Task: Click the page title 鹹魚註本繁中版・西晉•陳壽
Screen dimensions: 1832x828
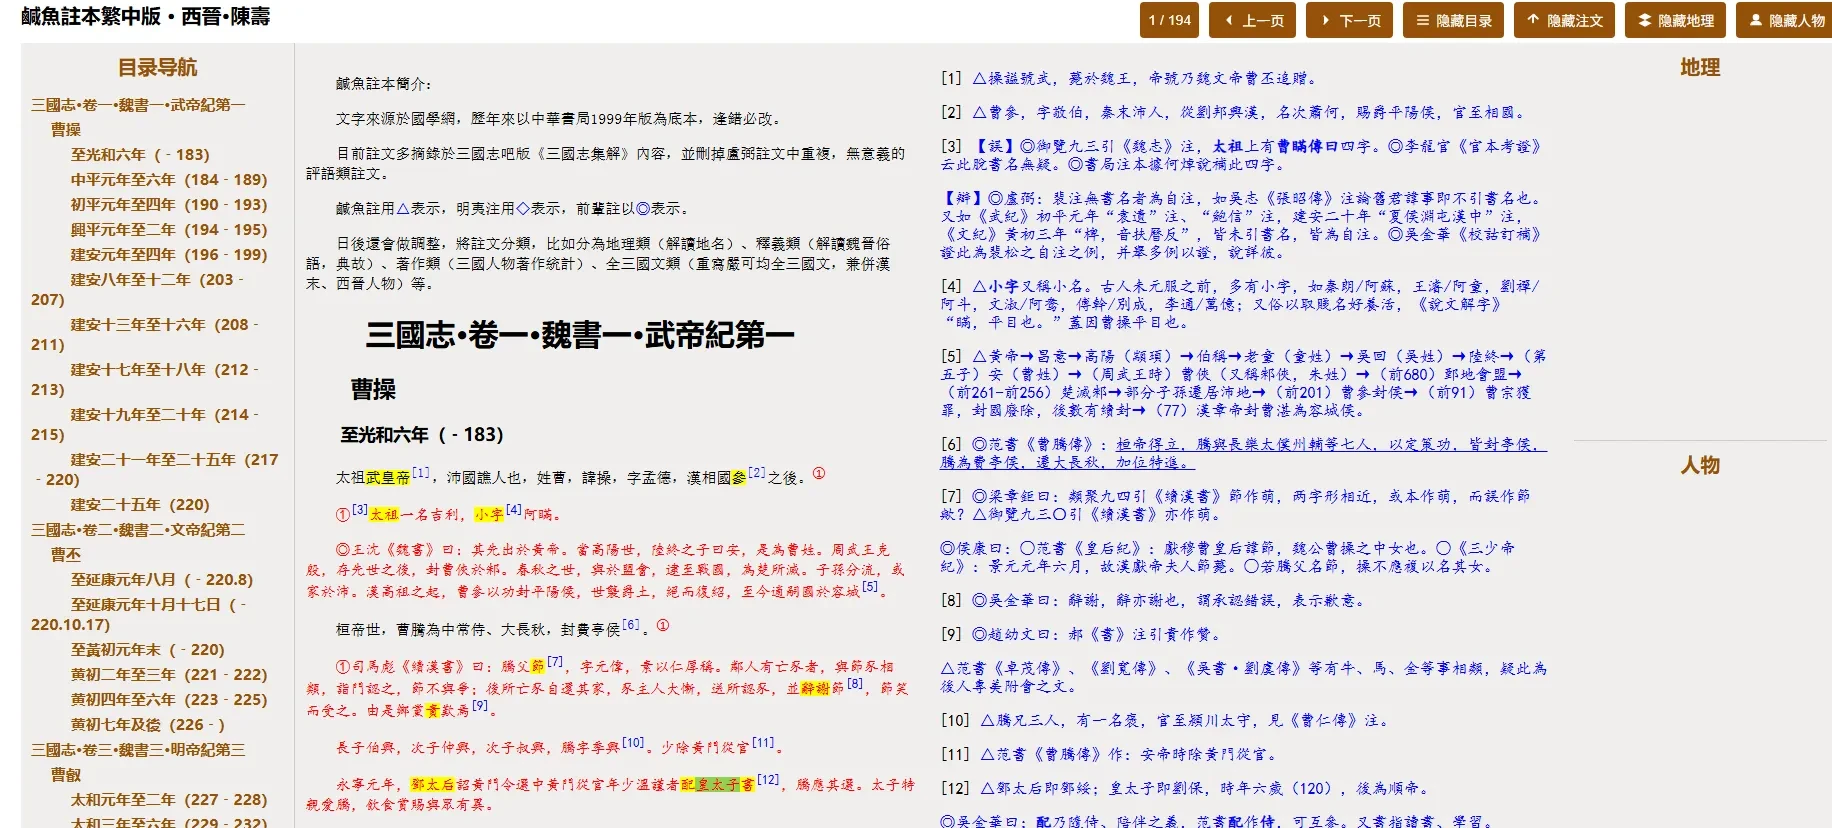Action: 146,17
